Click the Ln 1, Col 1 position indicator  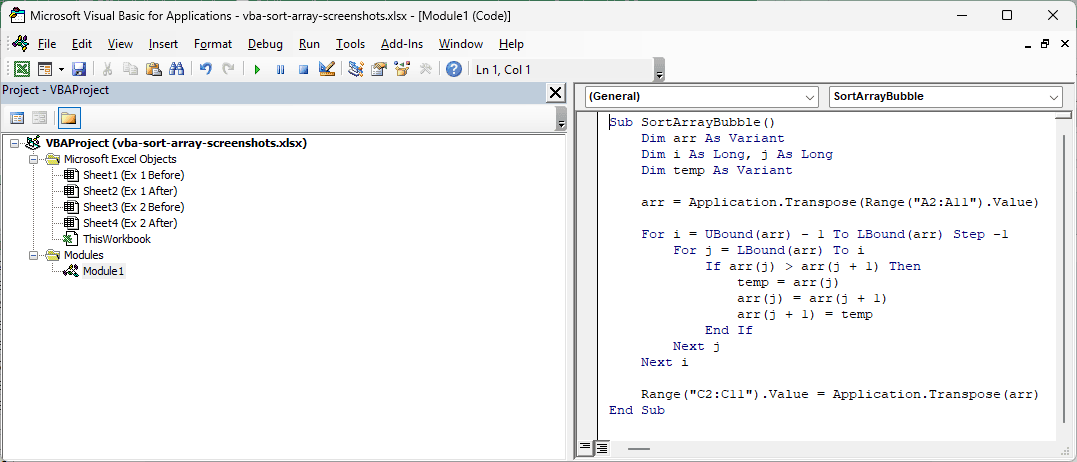503,69
